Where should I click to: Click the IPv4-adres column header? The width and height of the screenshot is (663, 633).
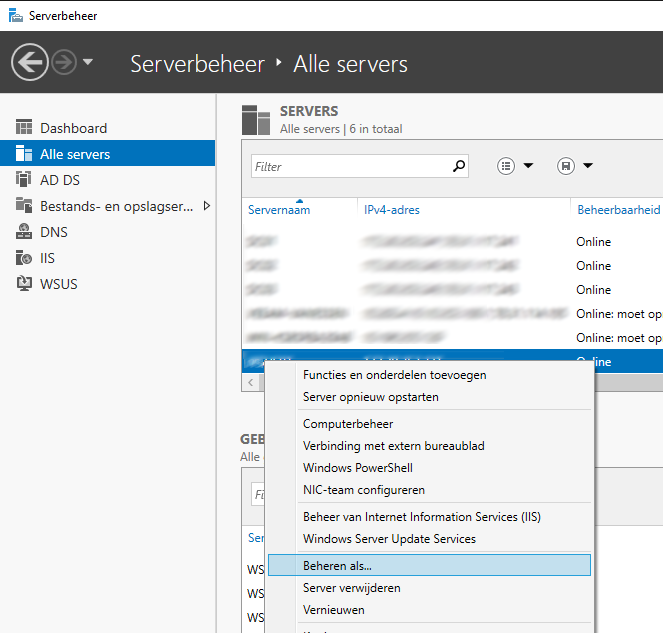(392, 210)
